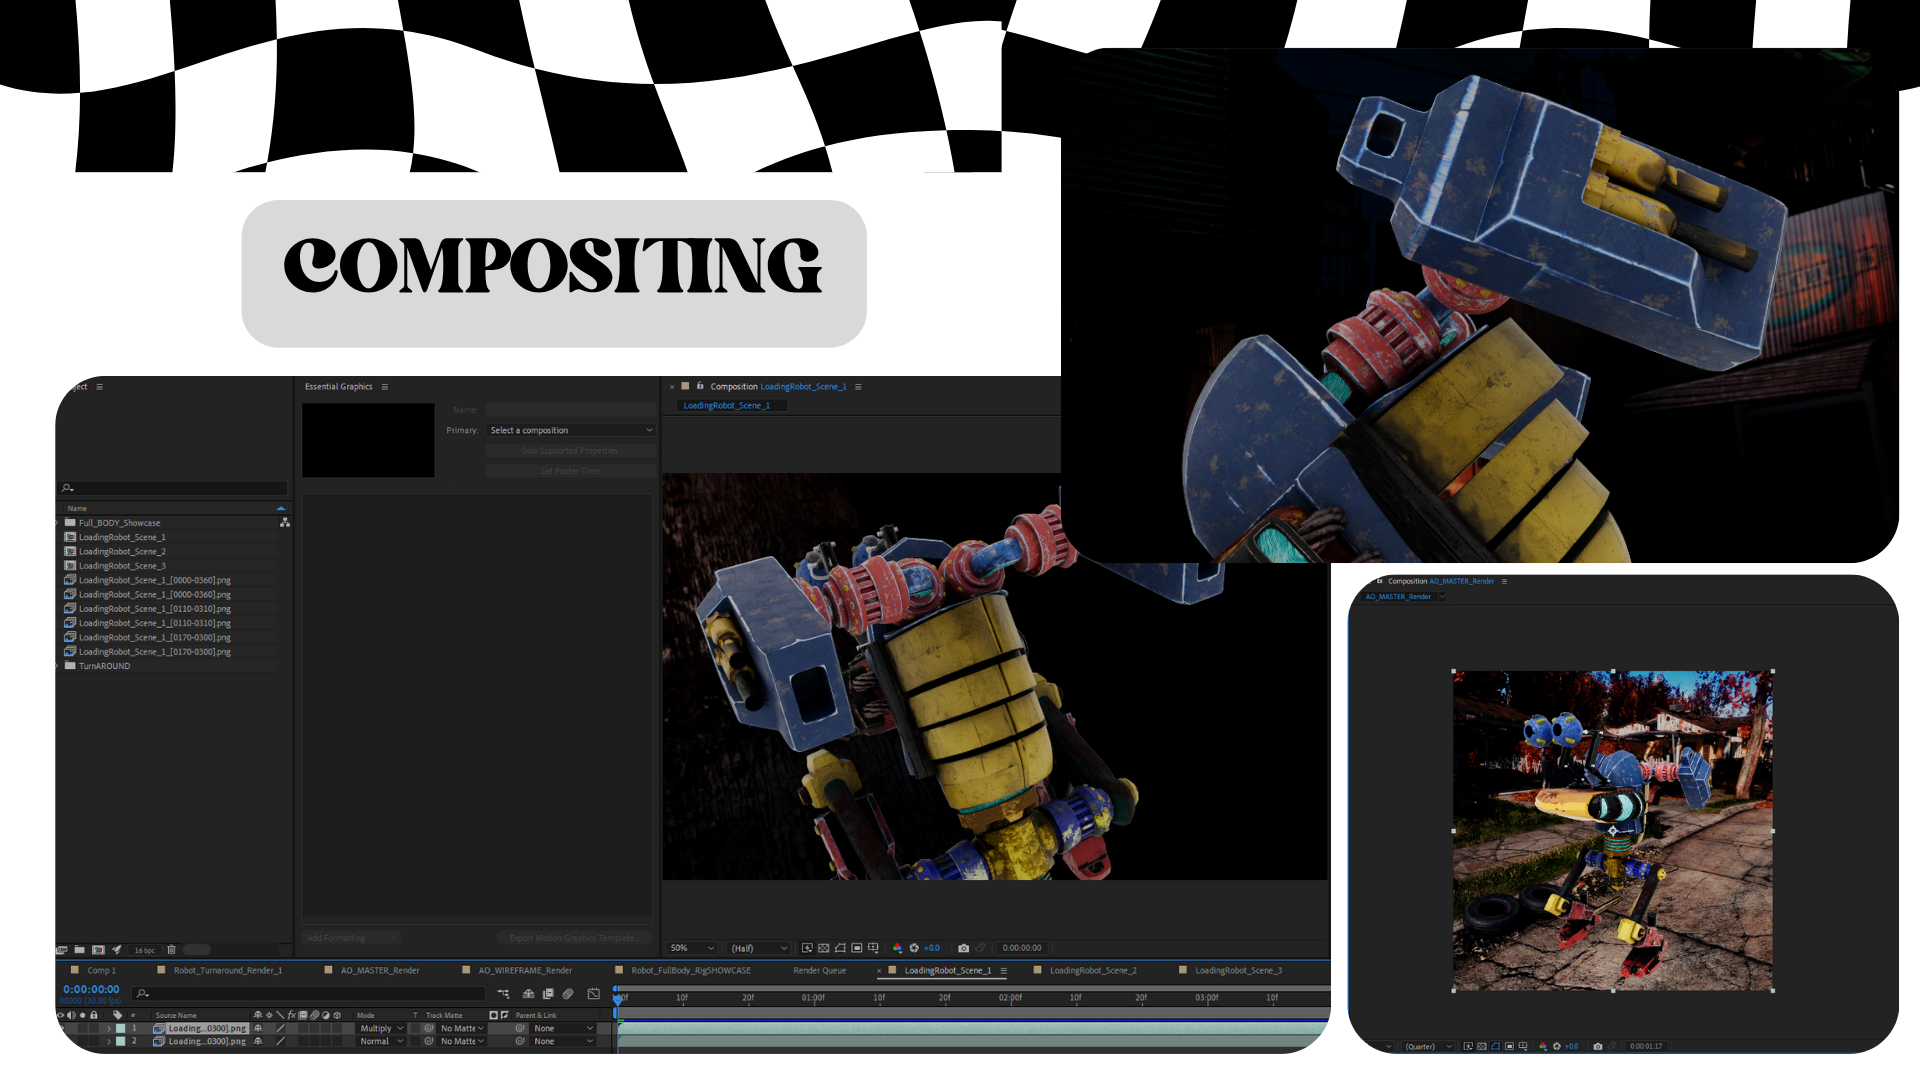Screen dimensions: 1920x1080
Task: Open color depth setting 16 bpc
Action: coord(145,950)
